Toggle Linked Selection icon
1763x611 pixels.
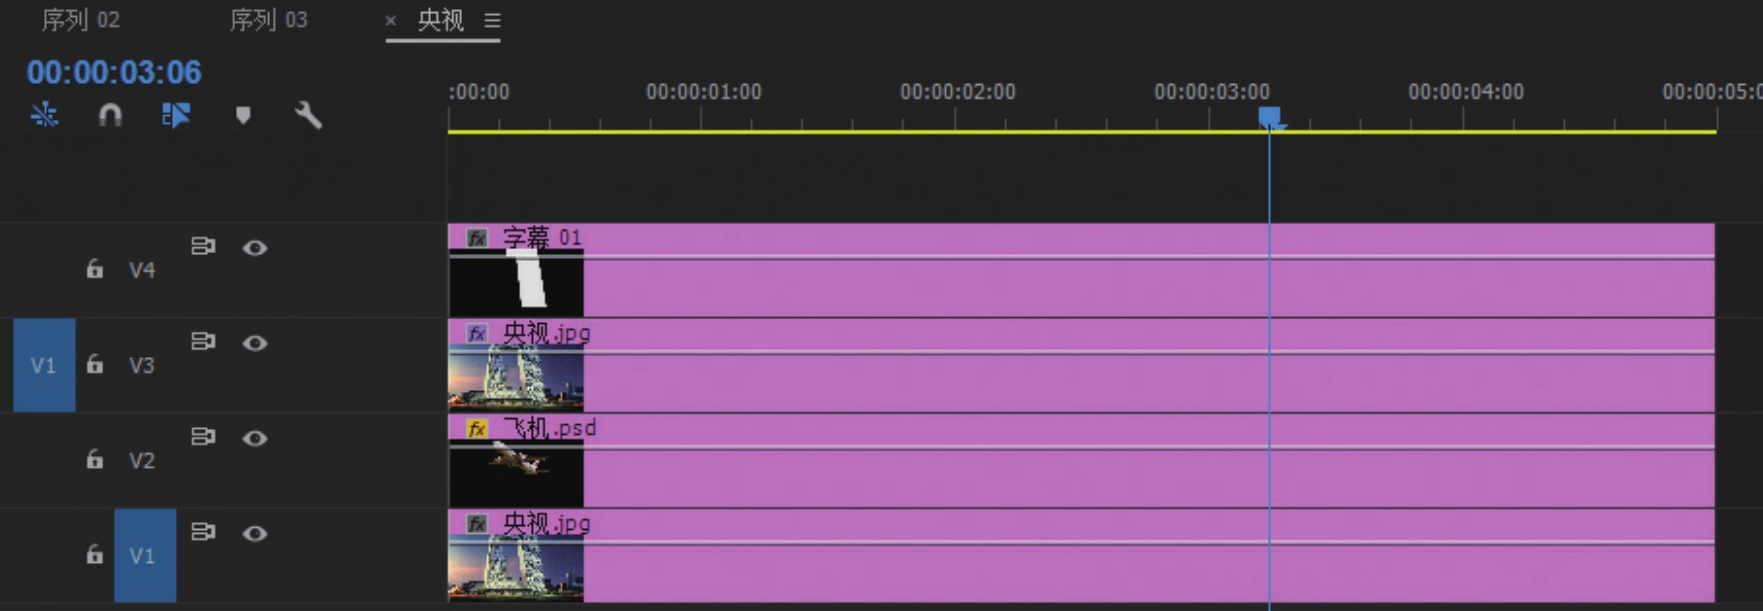tap(176, 115)
